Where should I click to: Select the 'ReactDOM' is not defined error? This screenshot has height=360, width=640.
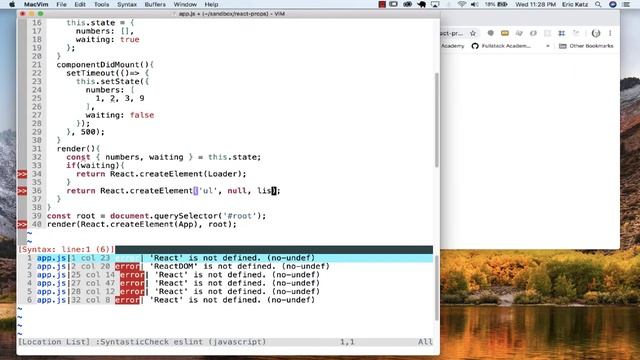tap(225, 267)
